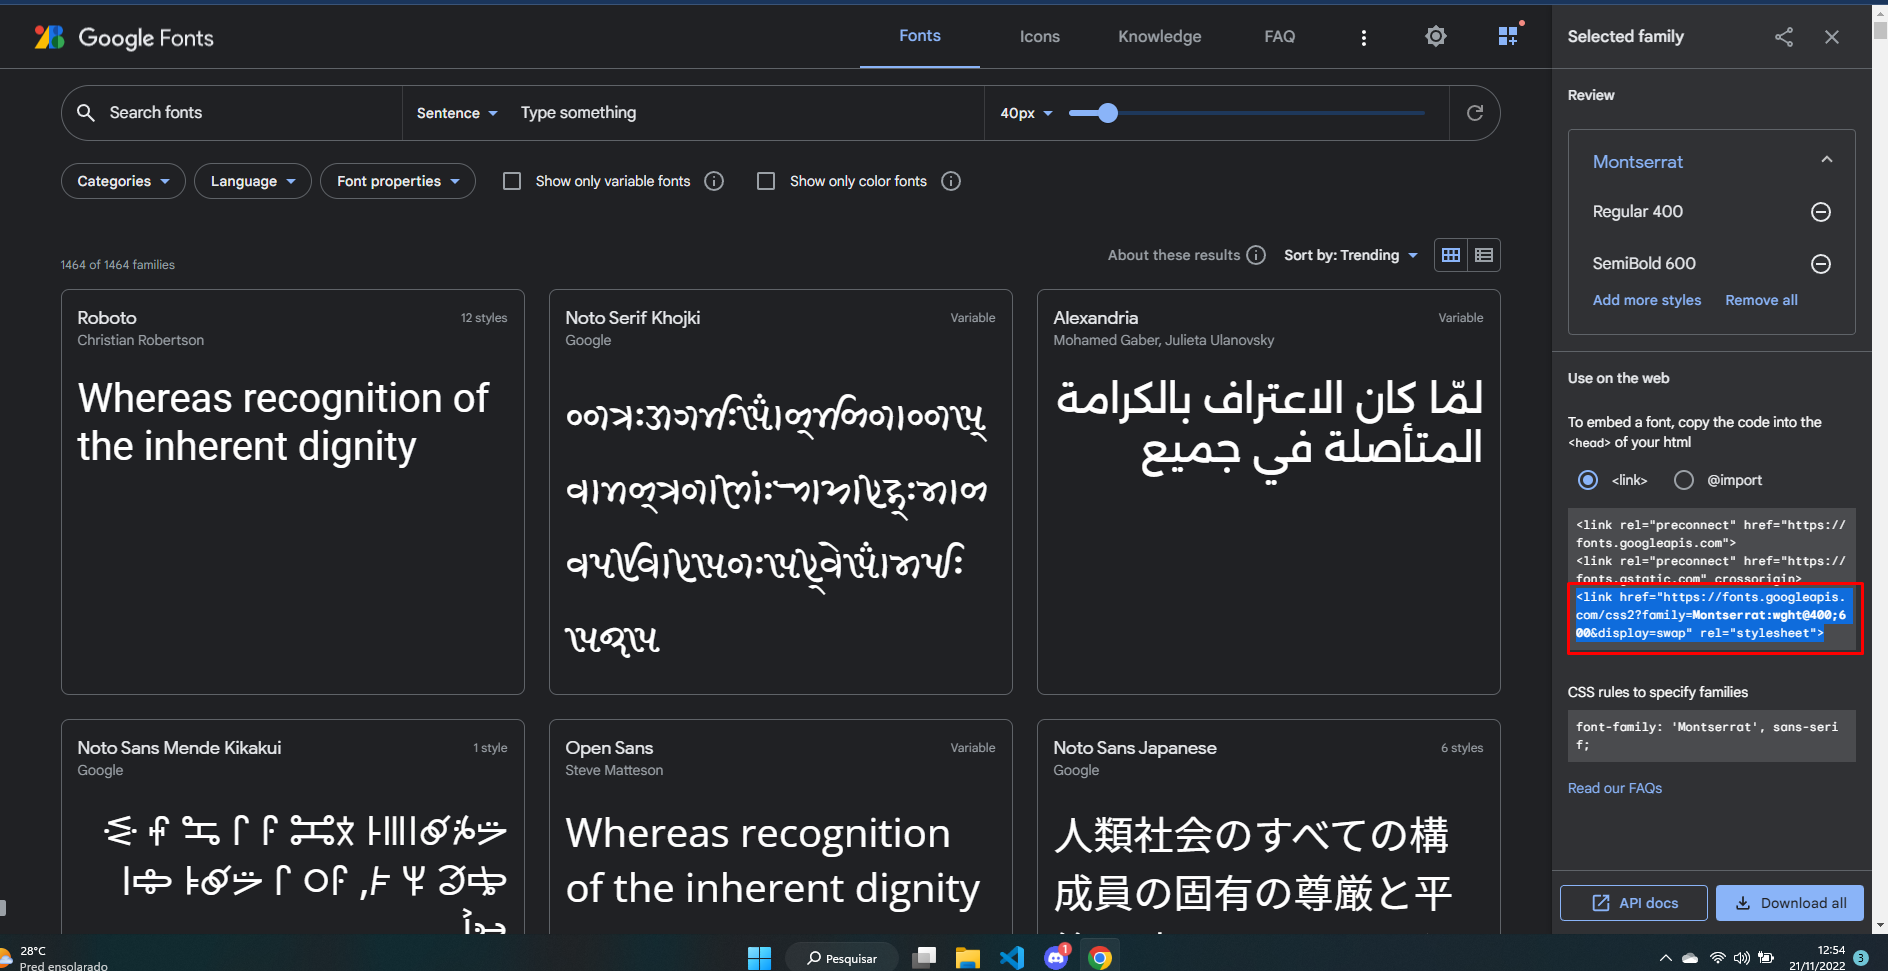Image resolution: width=1888 pixels, height=971 pixels.
Task: Remove SemiBold 600 style
Action: pyautogui.click(x=1821, y=264)
